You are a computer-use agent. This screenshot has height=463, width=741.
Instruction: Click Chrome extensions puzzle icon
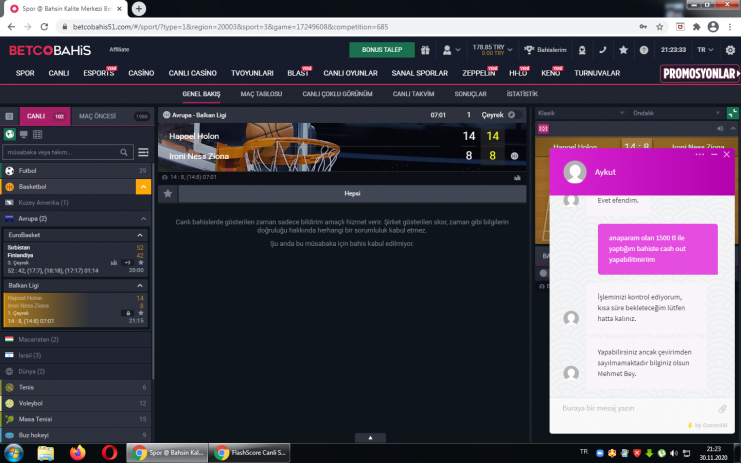[697, 27]
